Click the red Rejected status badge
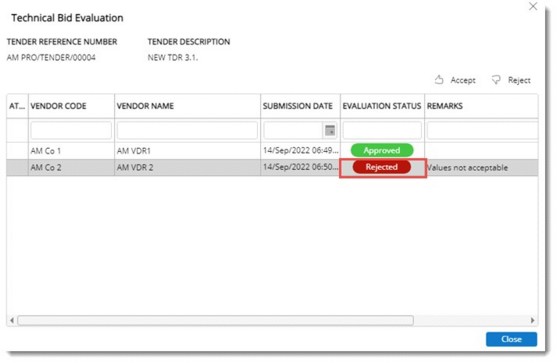The height and width of the screenshot is (363, 557). [382, 167]
